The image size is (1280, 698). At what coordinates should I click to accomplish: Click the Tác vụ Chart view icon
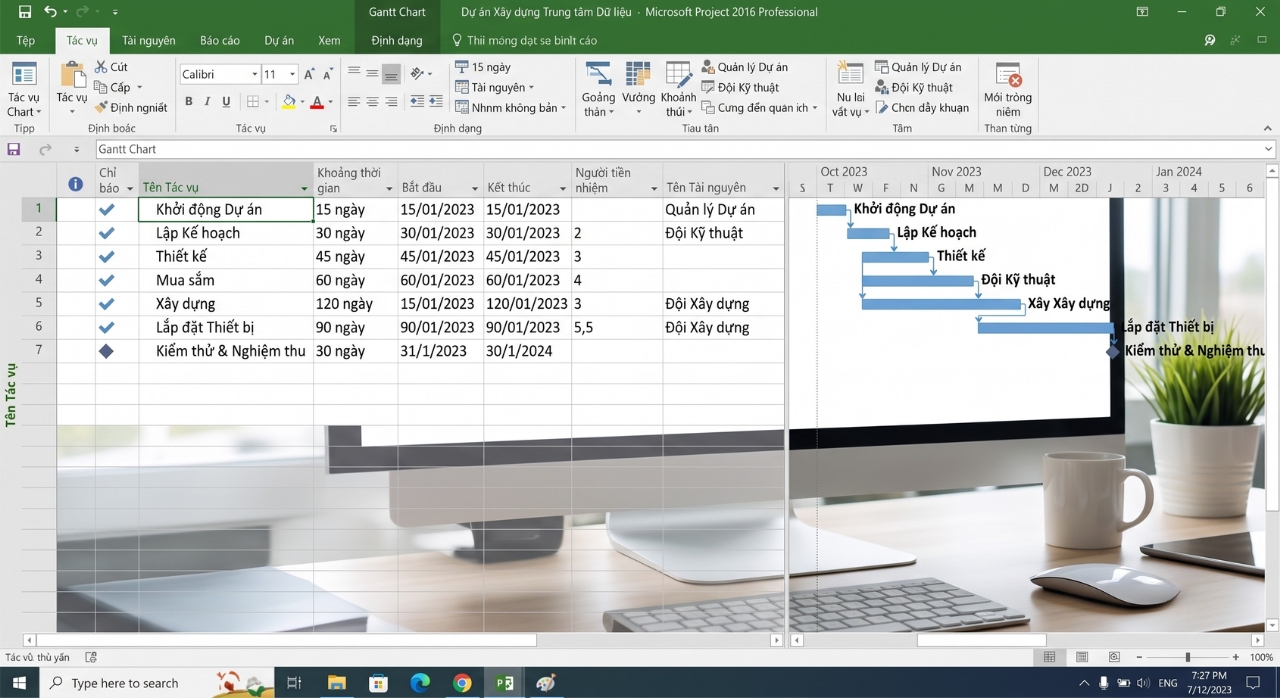[23, 75]
